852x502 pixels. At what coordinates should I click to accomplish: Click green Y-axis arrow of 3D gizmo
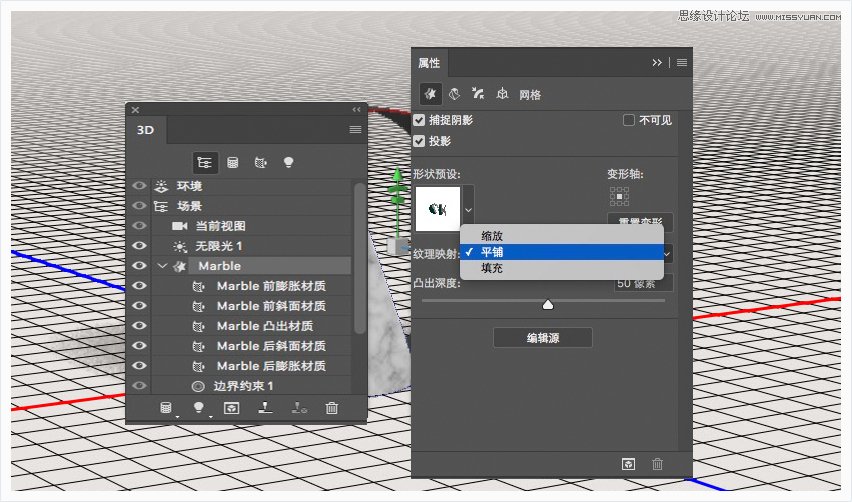[x=398, y=175]
